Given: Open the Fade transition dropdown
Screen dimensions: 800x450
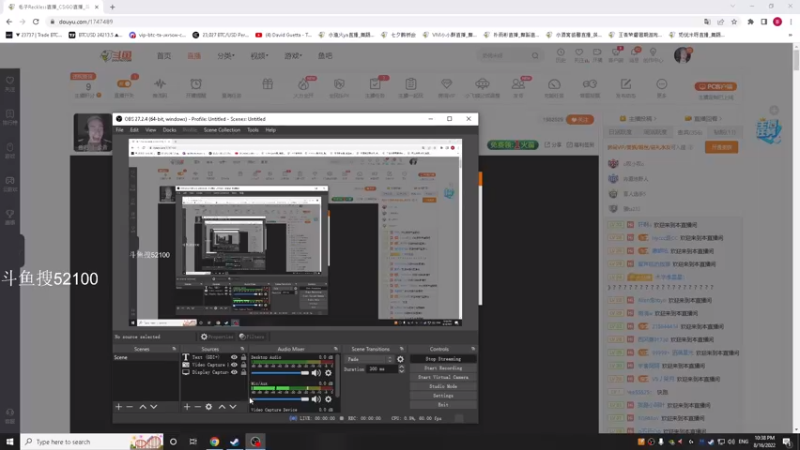Looking at the screenshot, I should (x=370, y=359).
